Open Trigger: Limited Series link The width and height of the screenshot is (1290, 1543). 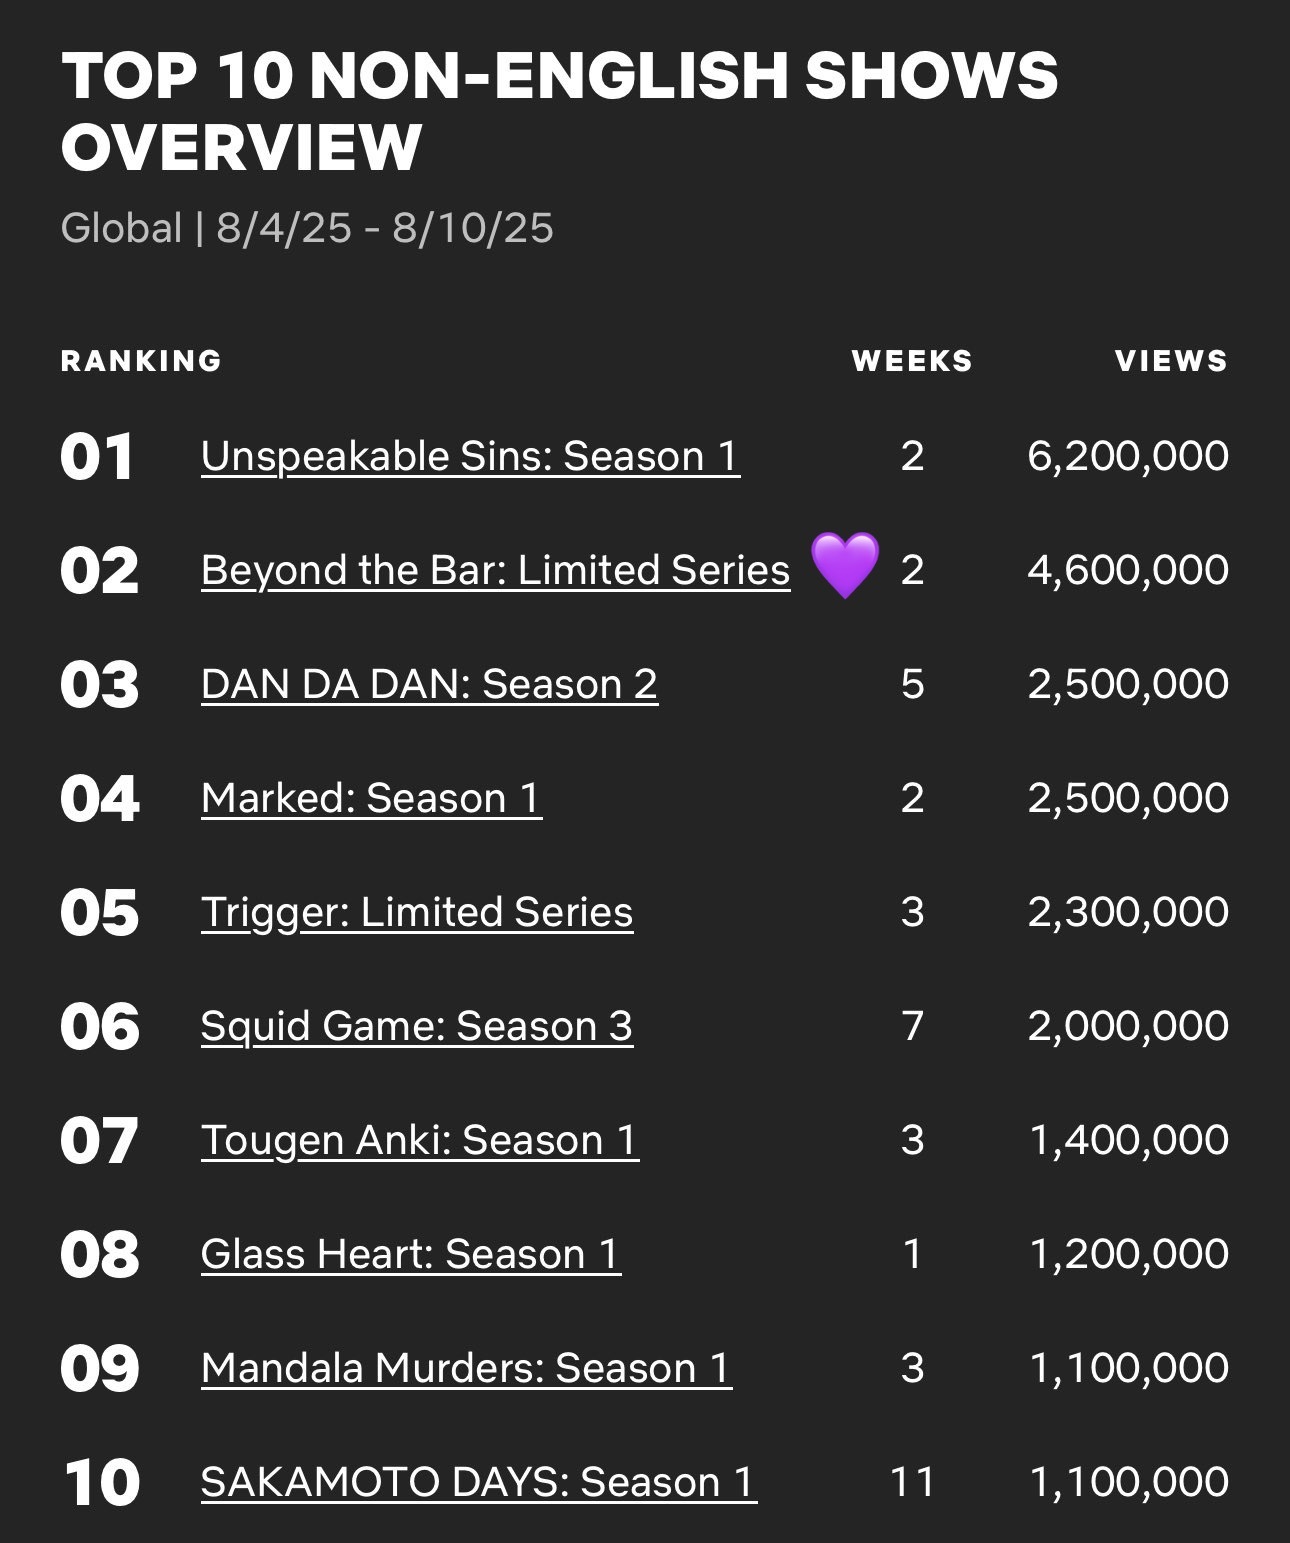tap(417, 913)
